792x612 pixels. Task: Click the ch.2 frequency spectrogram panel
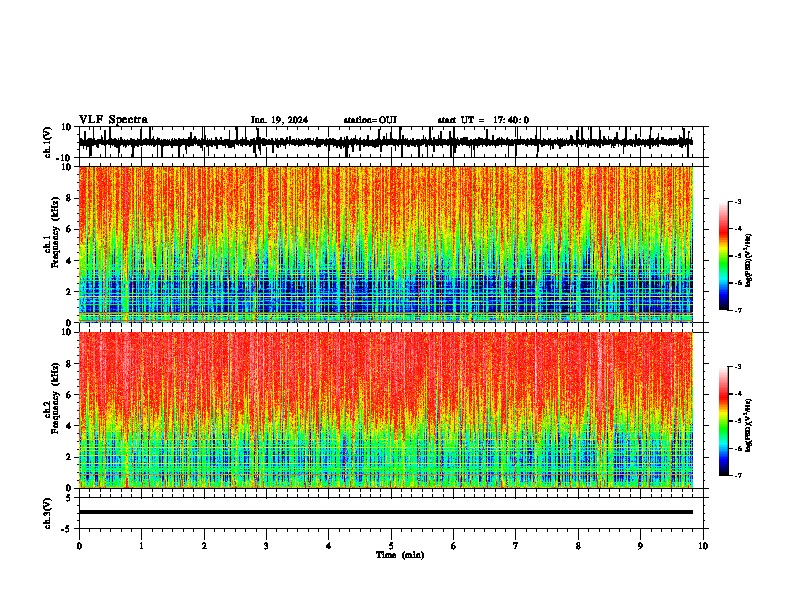pyautogui.click(x=386, y=410)
